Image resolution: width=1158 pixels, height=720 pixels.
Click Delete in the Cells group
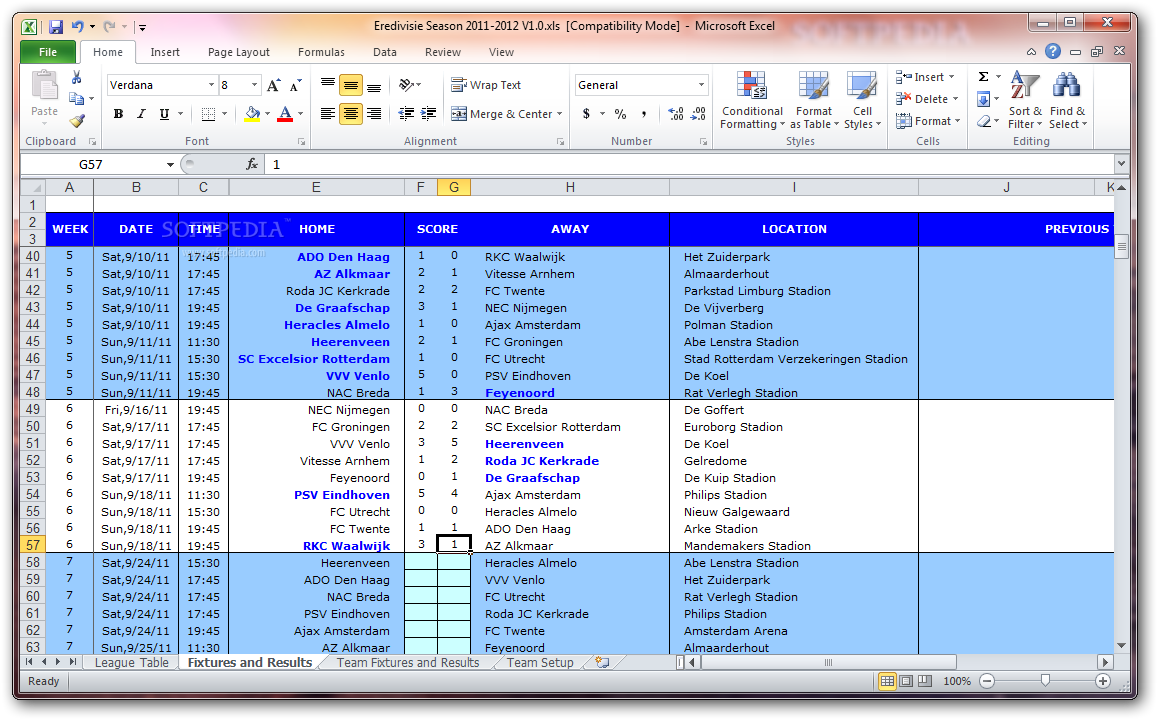[x=927, y=99]
